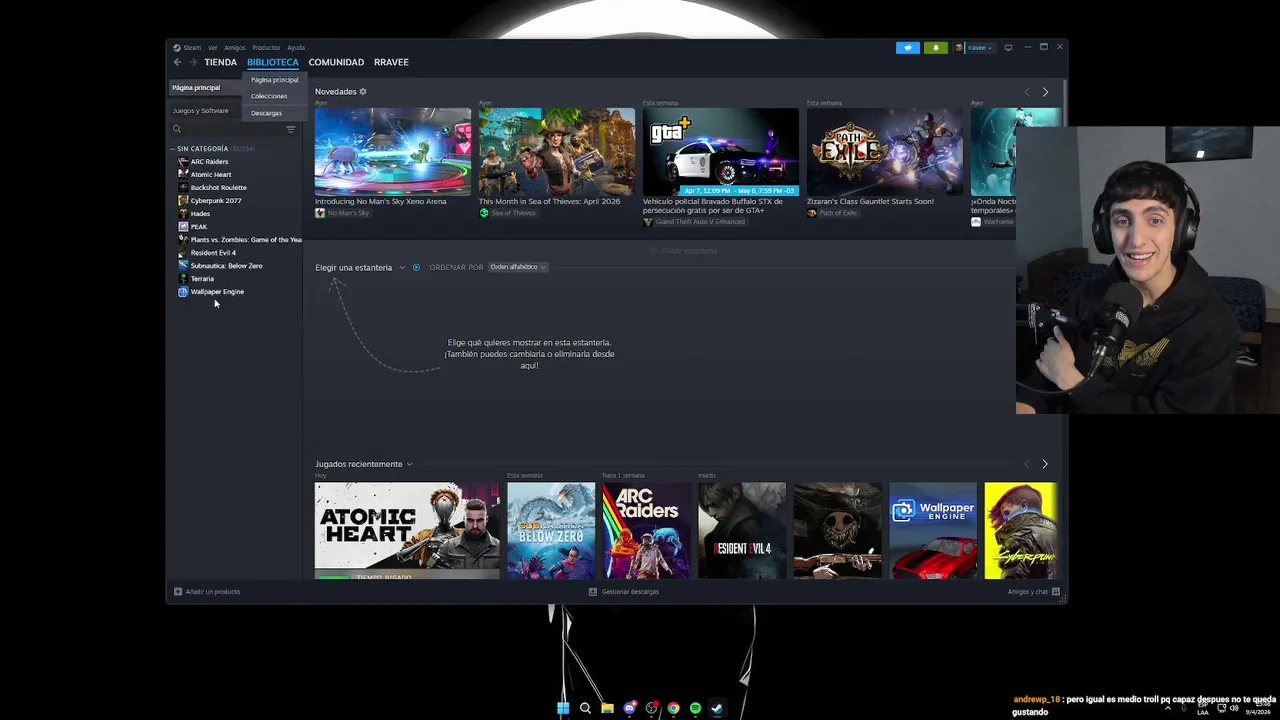This screenshot has width=1280, height=720.
Task: Select Resident Evil 4 in the list
Action: click(213, 252)
